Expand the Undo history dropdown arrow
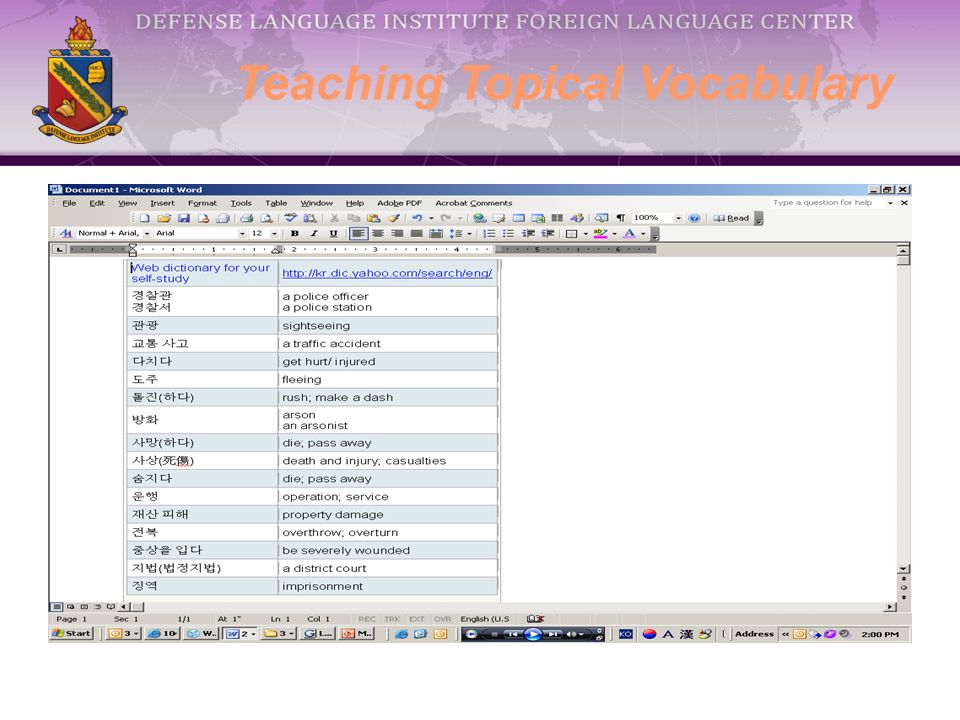Screen dimensions: 960x720 point(431,218)
